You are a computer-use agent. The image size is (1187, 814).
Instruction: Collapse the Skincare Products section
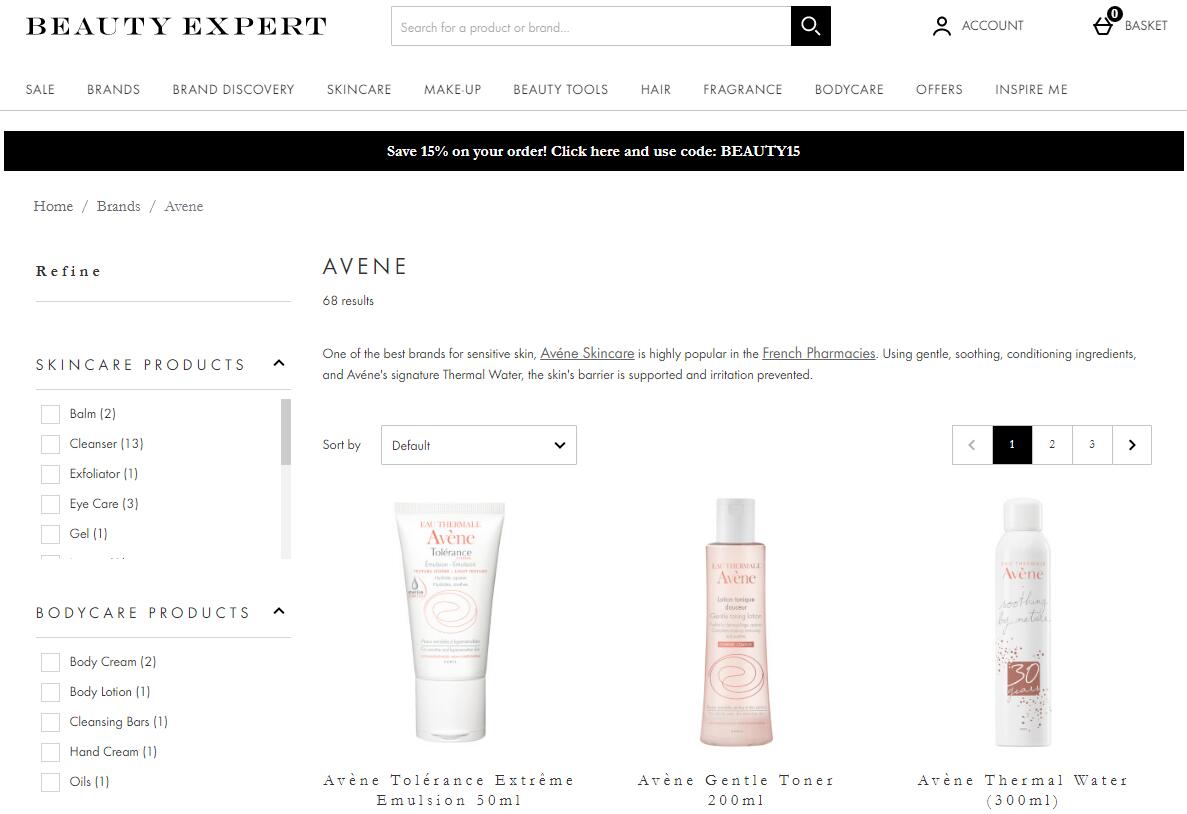[279, 363]
